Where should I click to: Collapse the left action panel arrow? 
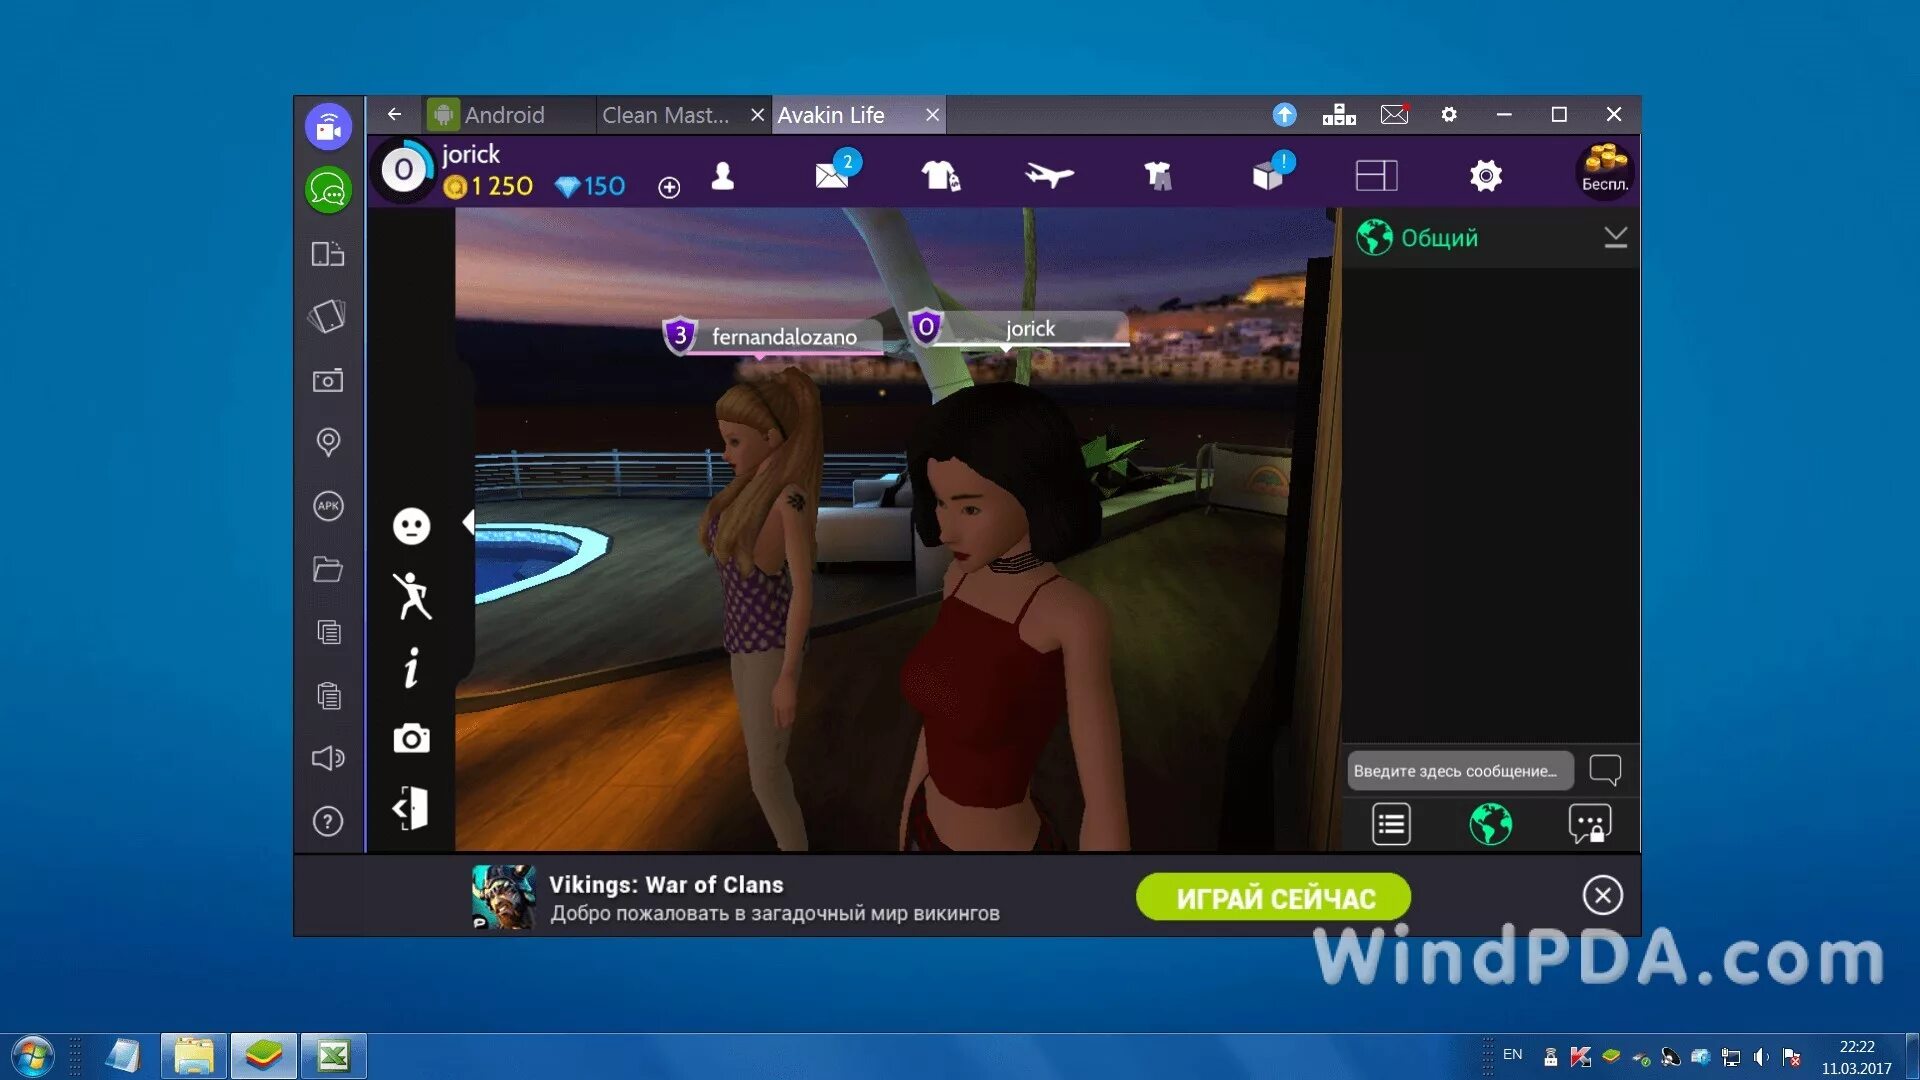pos(467,521)
